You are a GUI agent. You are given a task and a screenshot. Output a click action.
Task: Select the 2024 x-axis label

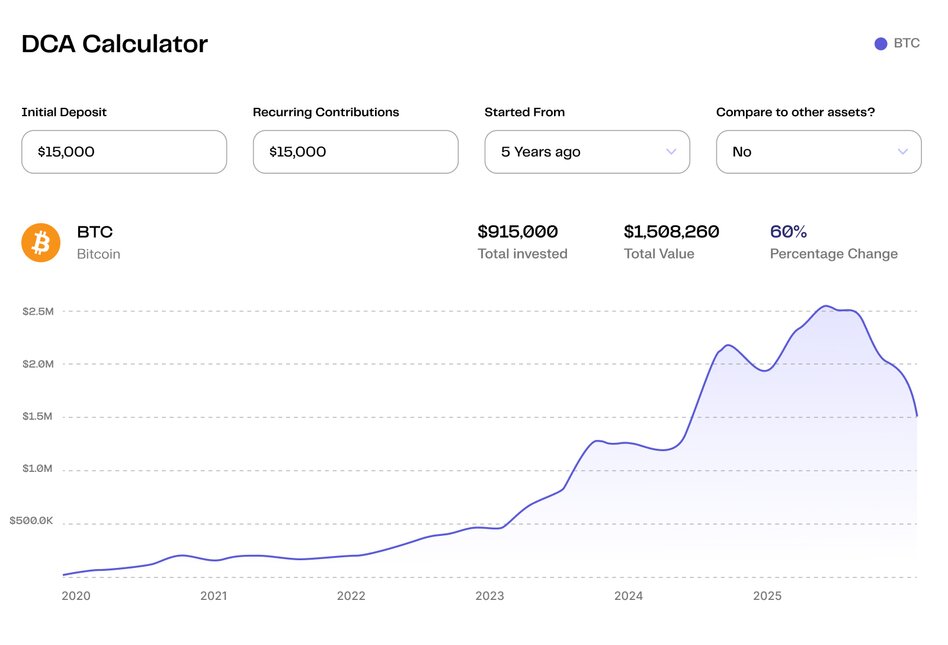(628, 596)
